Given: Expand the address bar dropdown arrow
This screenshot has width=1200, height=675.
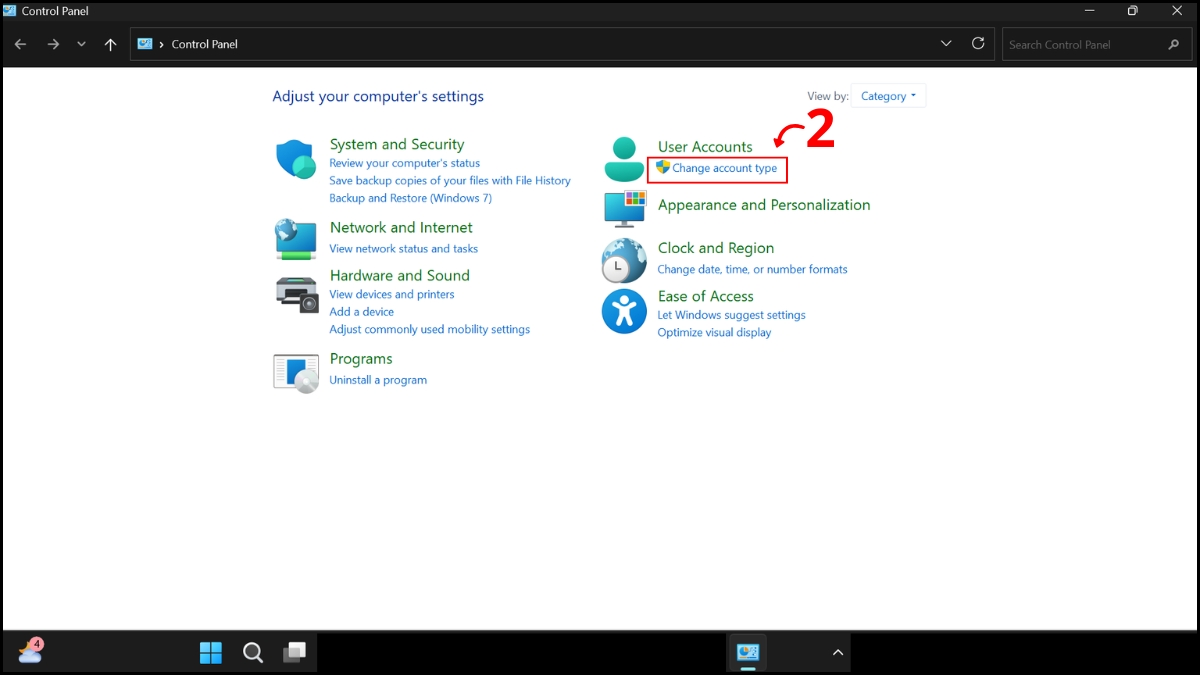Looking at the screenshot, I should tap(945, 44).
